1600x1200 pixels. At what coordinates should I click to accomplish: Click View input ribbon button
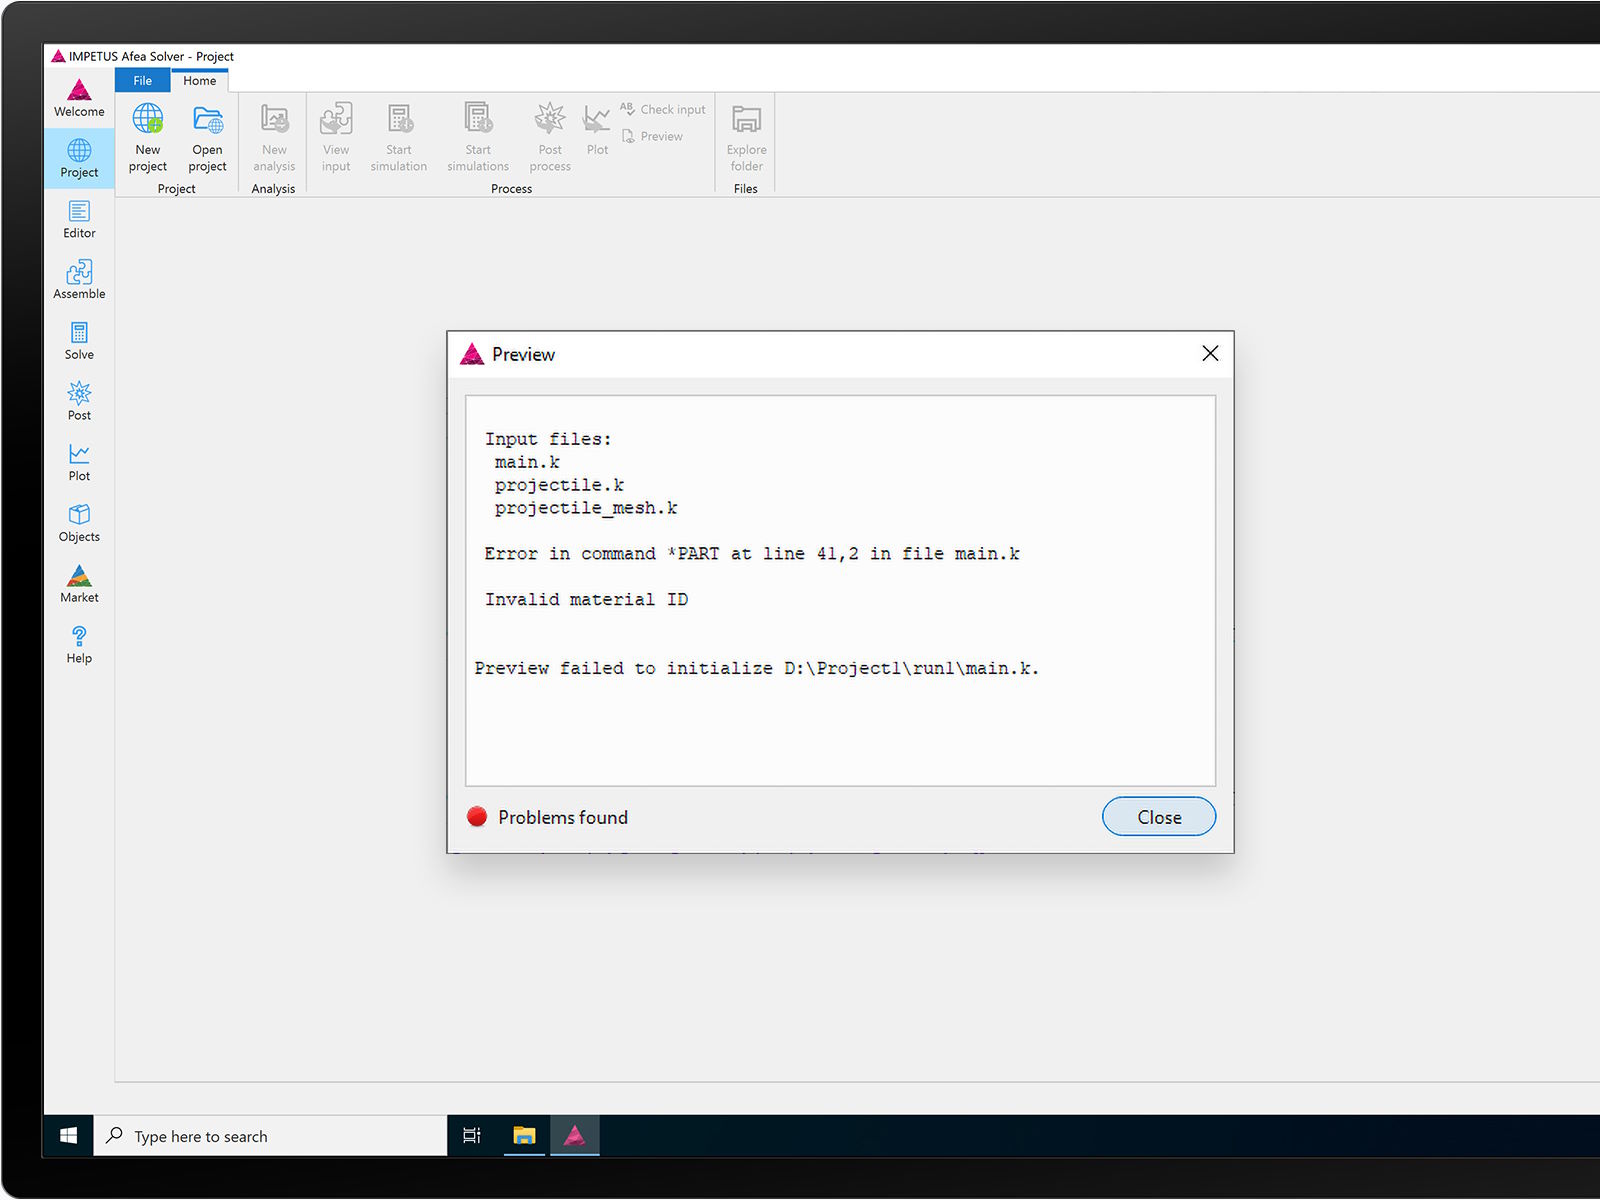tap(336, 138)
